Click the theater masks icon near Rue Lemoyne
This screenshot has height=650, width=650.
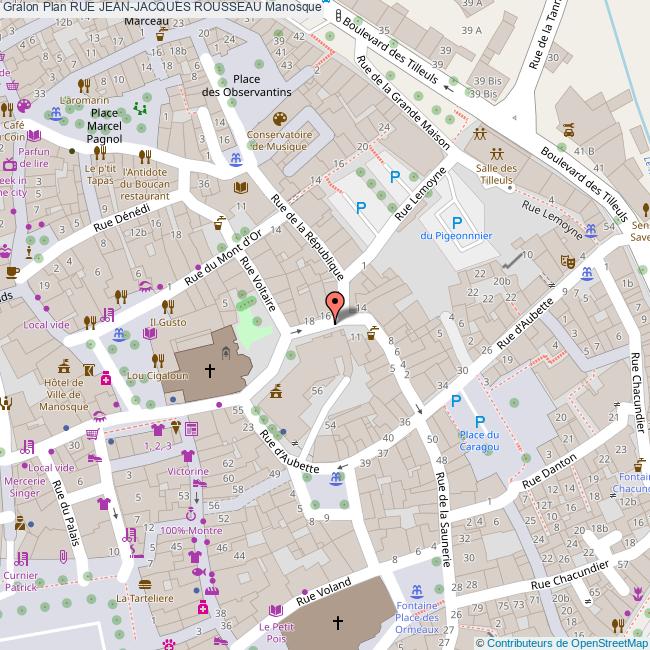point(567,261)
